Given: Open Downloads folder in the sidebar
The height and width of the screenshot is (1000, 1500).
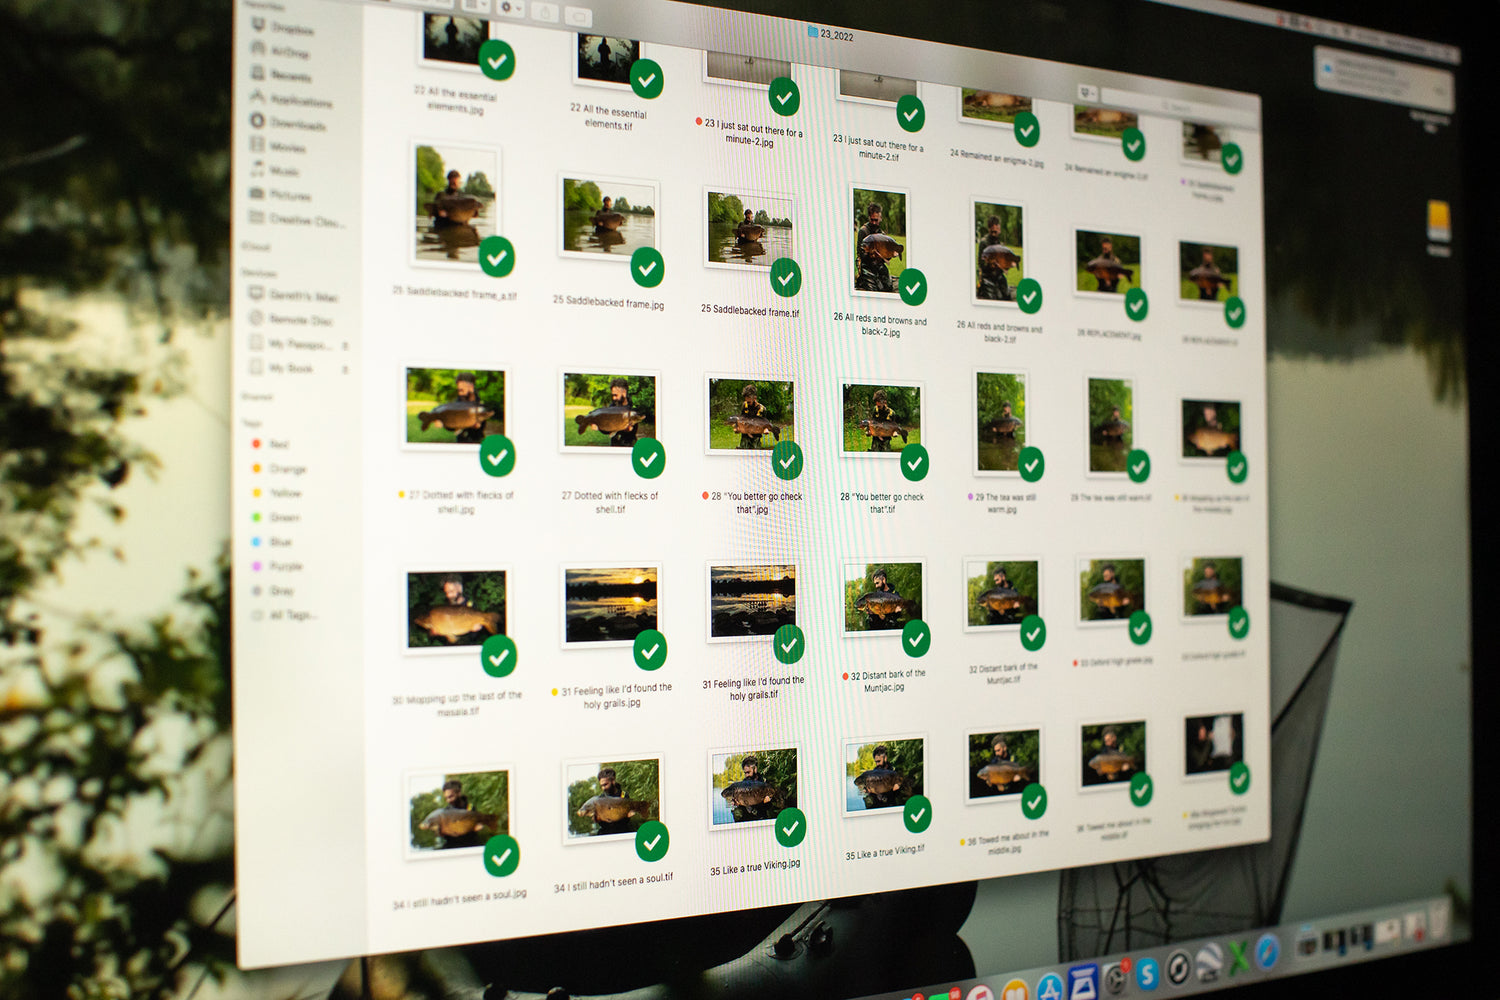Looking at the screenshot, I should point(258,121).
